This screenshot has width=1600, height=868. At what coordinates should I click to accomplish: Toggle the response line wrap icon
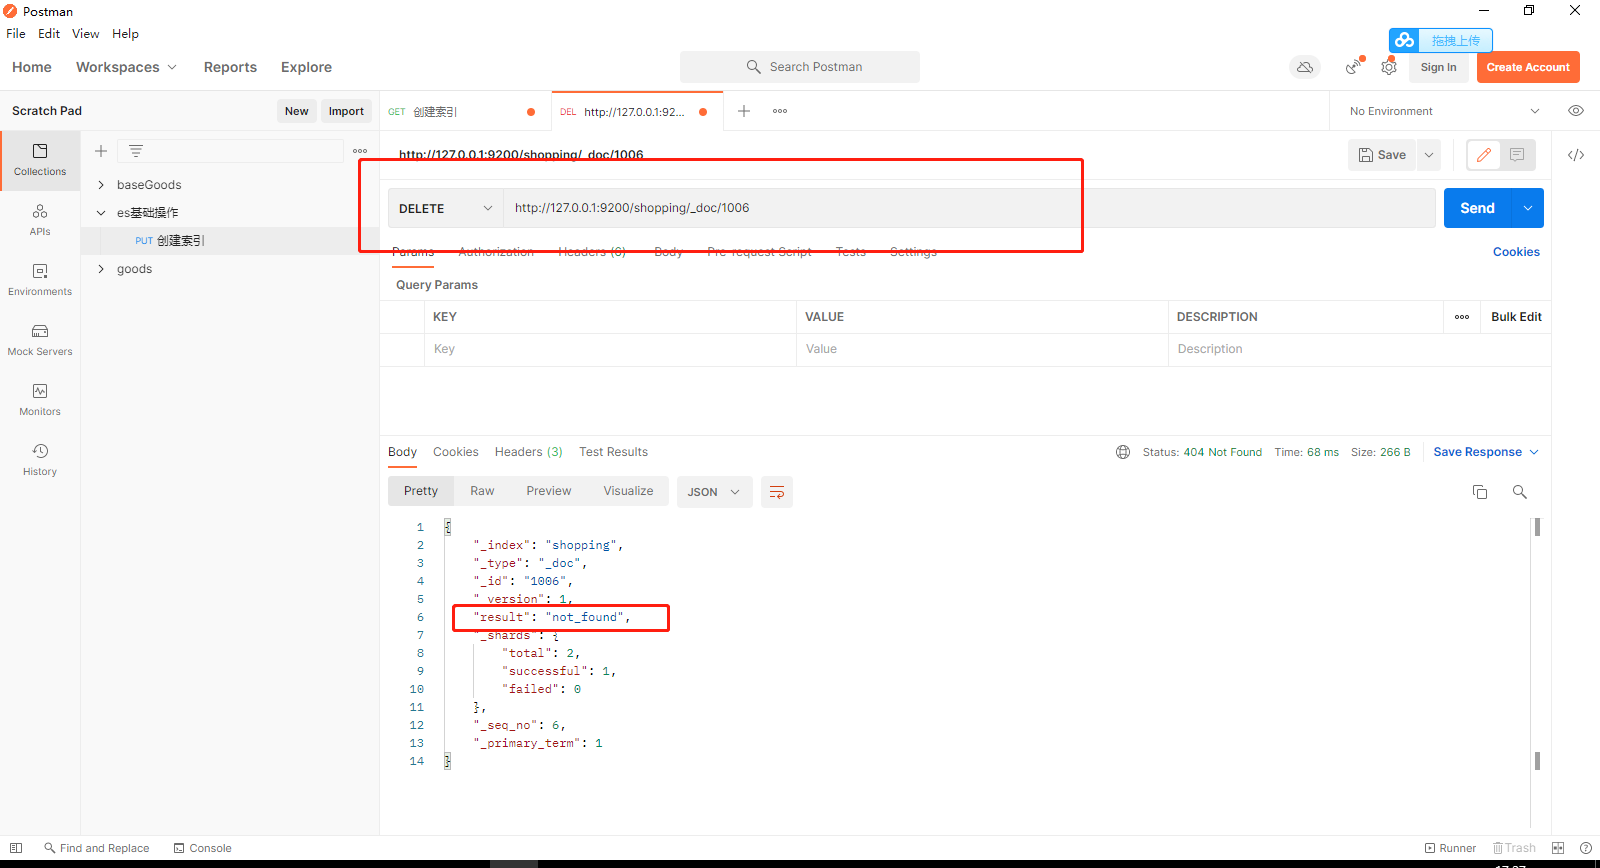[x=777, y=492]
